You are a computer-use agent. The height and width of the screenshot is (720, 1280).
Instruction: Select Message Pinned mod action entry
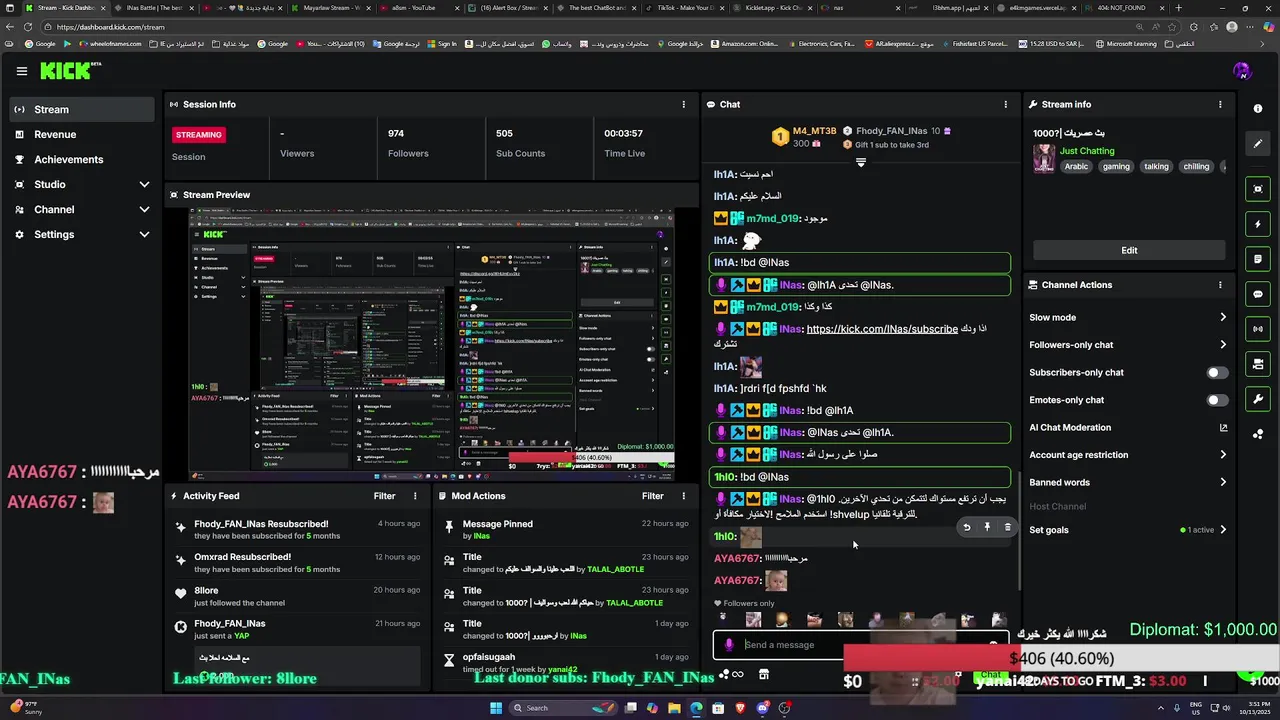point(566,530)
